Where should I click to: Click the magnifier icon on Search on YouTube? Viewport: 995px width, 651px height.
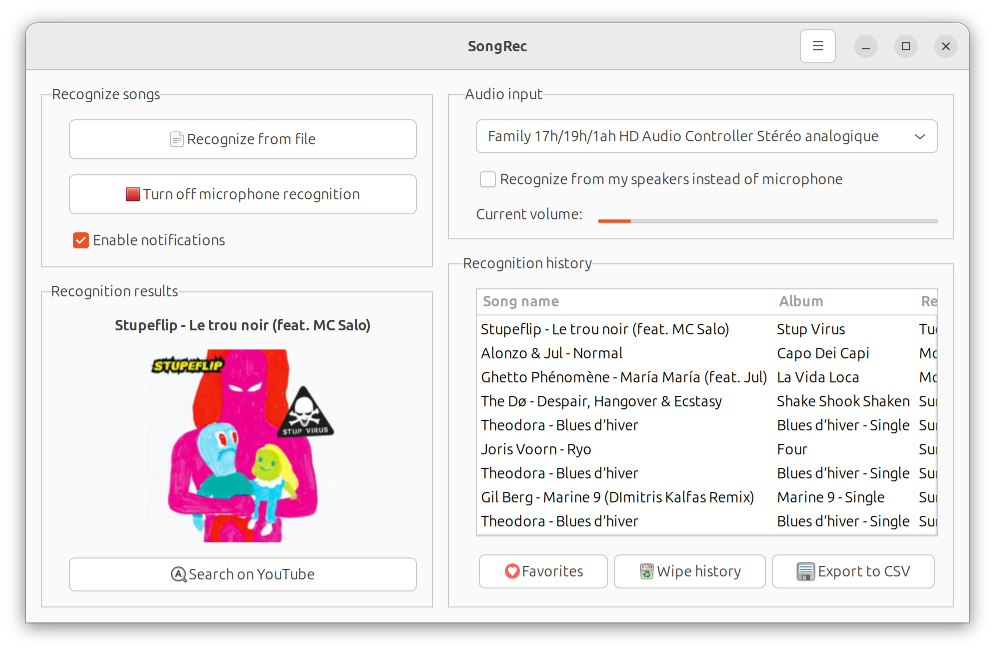pyautogui.click(x=179, y=575)
